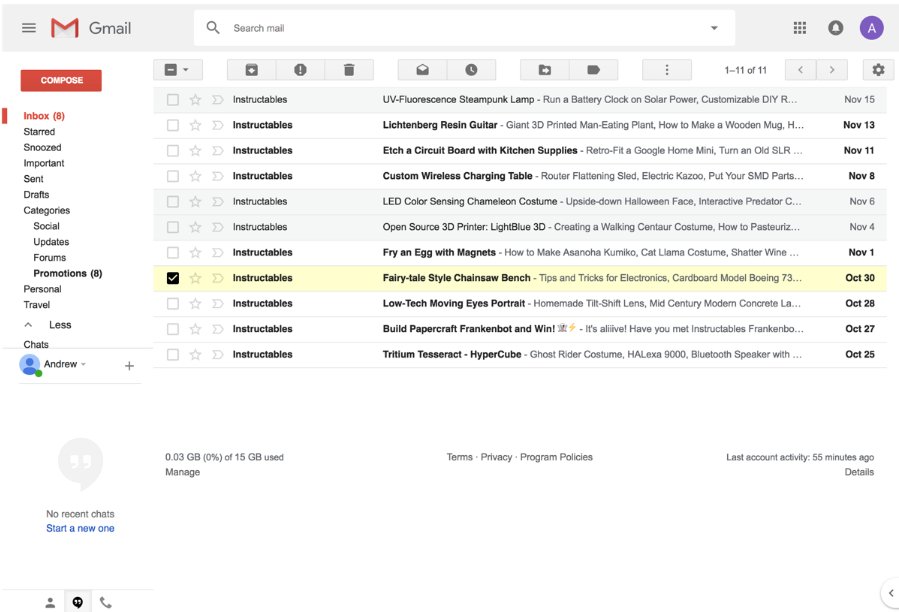This screenshot has height=612, width=899.
Task: Go to Starred mail
Action: pyautogui.click(x=39, y=132)
